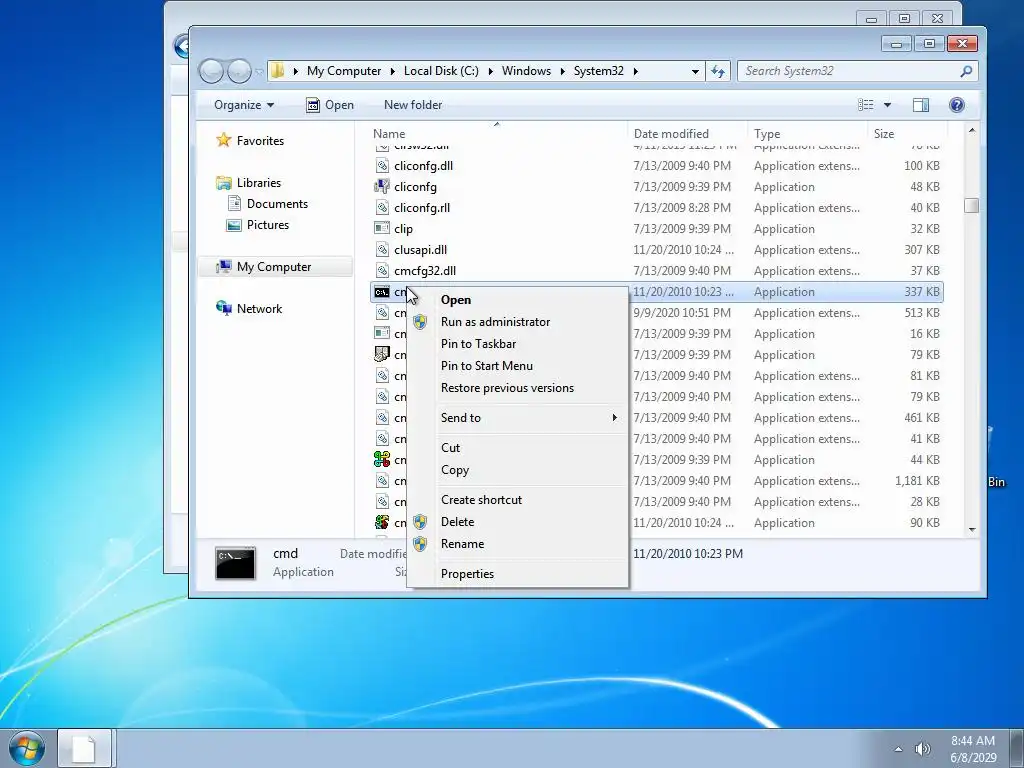Click the clip application icon
This screenshot has height=768, width=1024.
382,229
